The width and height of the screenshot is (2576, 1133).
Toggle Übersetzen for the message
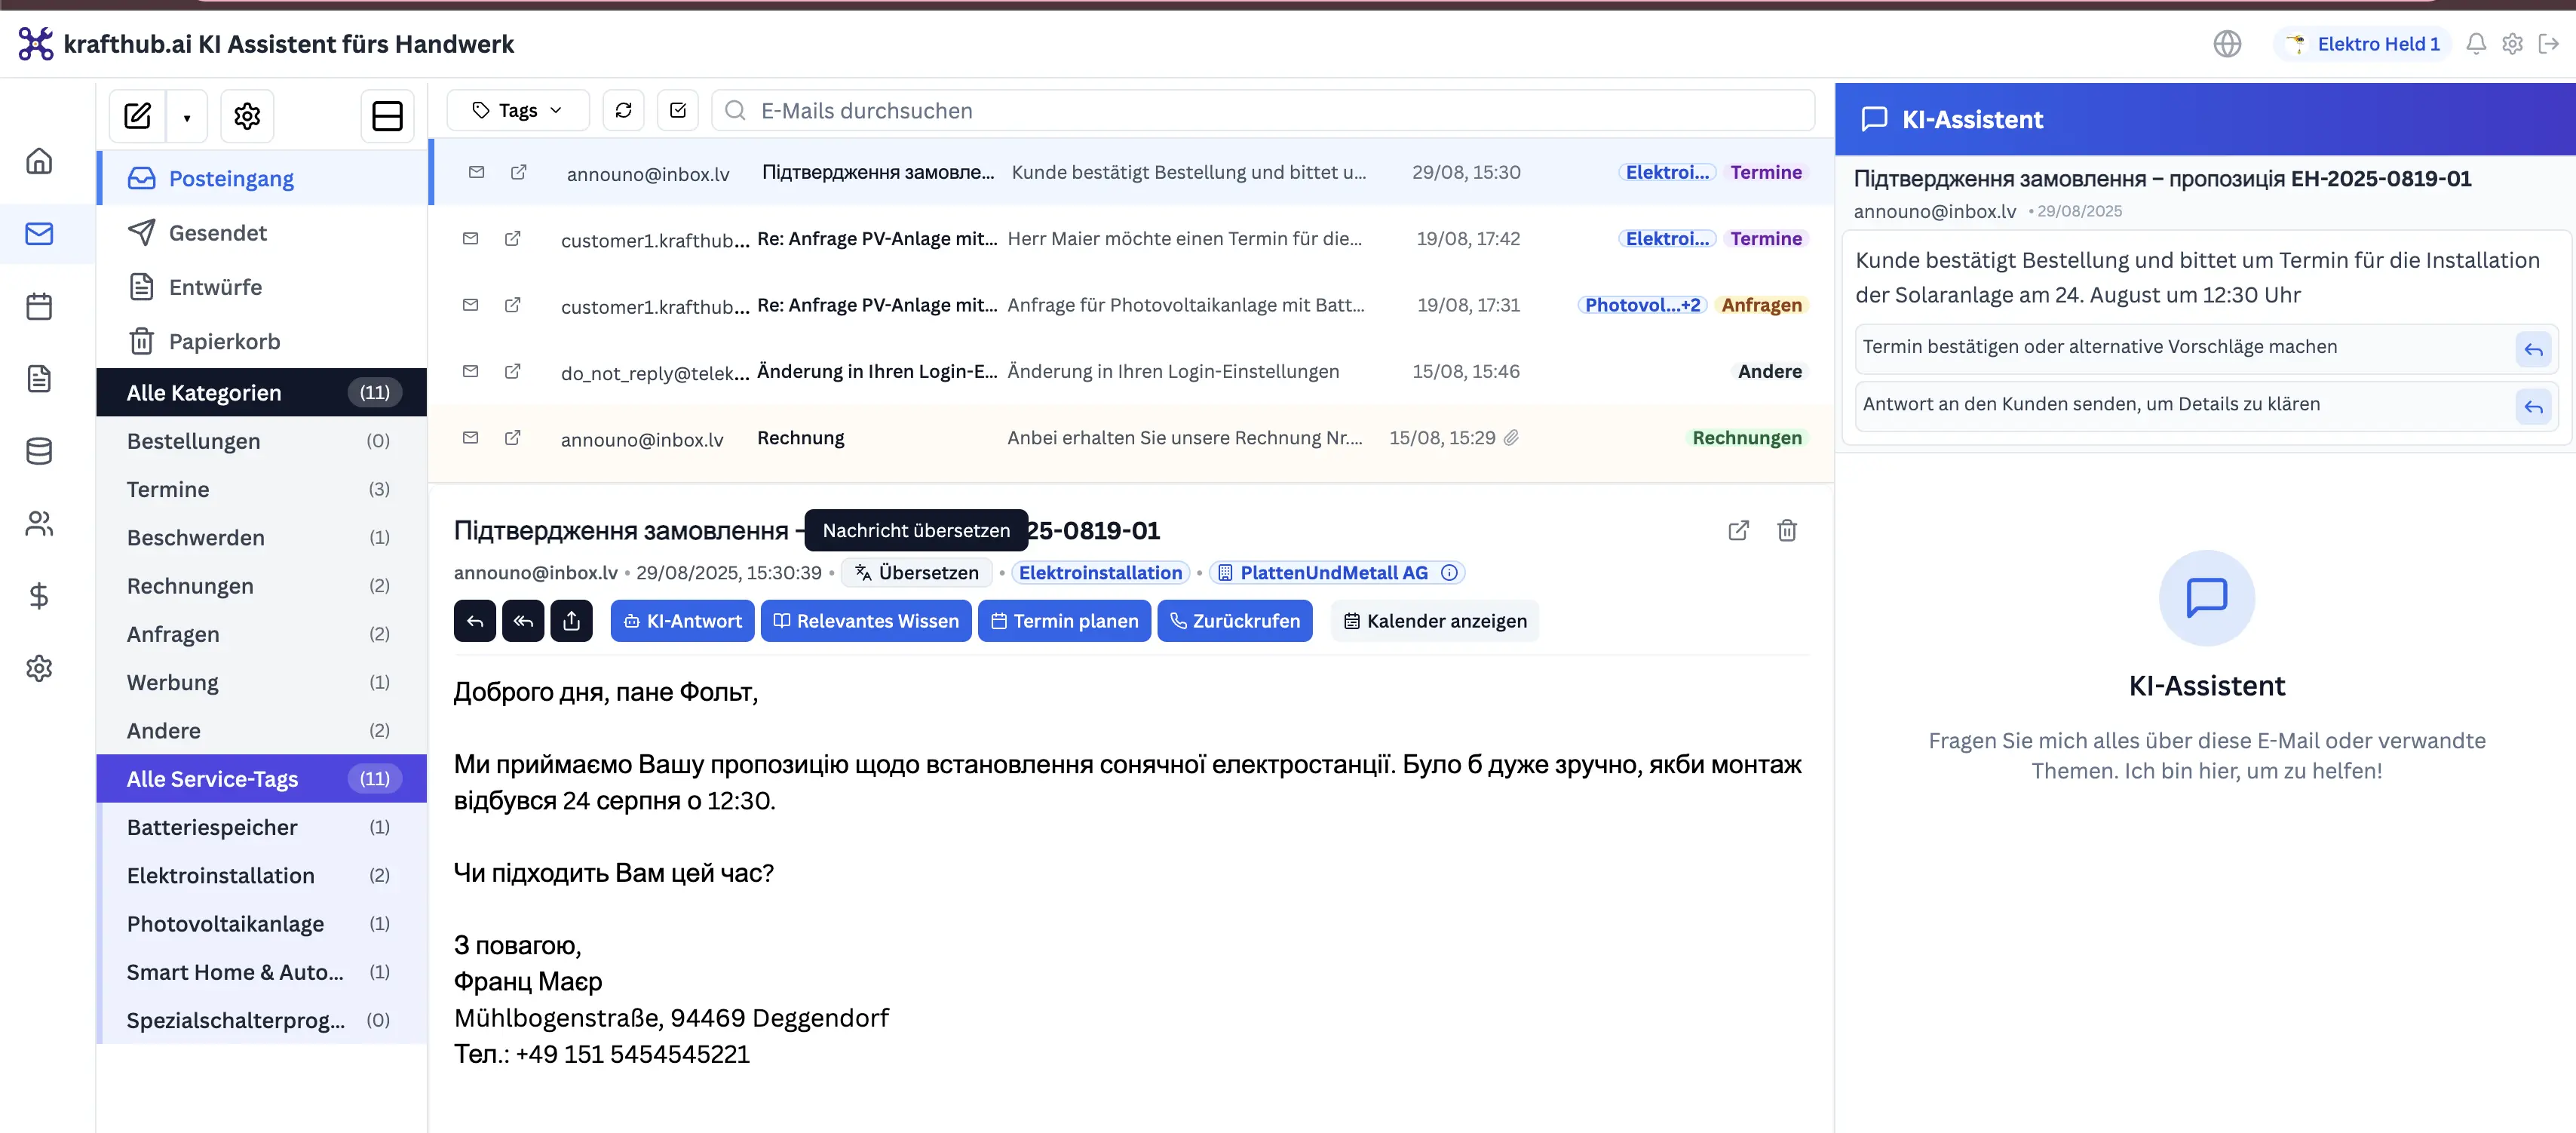pos(916,572)
